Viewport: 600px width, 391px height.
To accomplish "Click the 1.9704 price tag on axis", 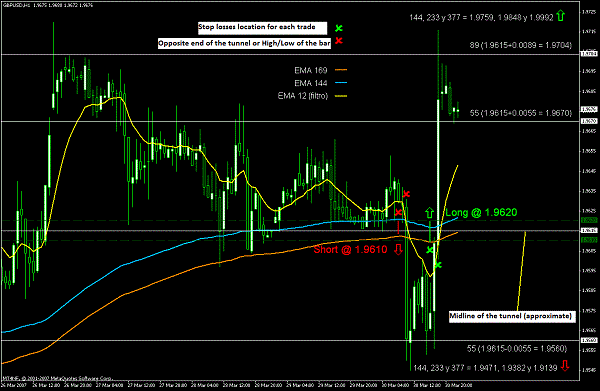I will pos(589,54).
